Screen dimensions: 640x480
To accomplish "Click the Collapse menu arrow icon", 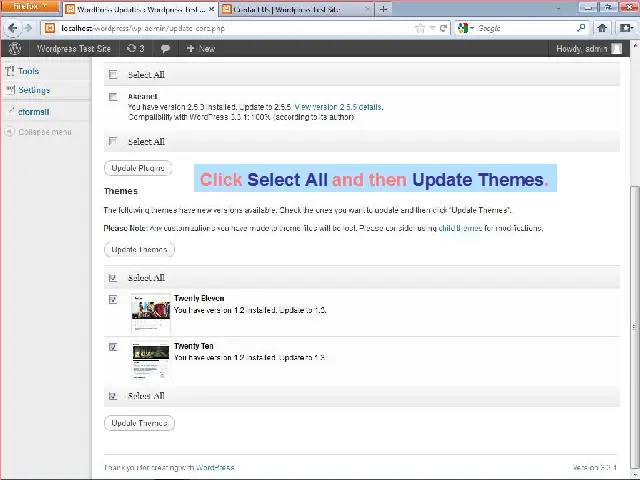I will point(9,132).
